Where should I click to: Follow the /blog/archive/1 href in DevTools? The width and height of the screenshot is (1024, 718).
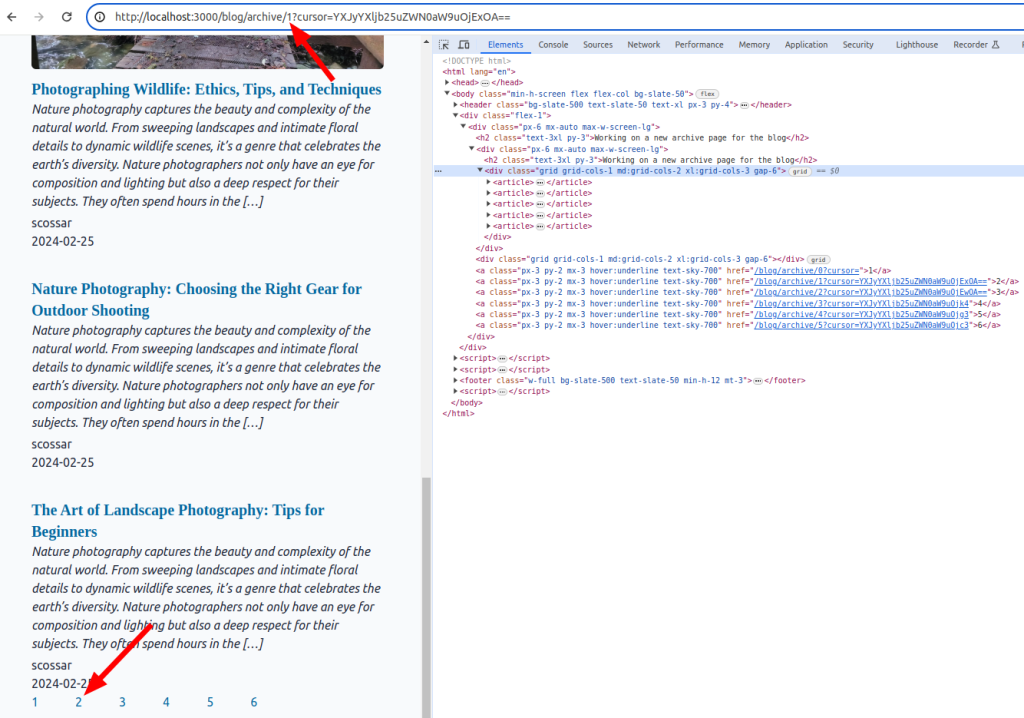tap(871, 282)
